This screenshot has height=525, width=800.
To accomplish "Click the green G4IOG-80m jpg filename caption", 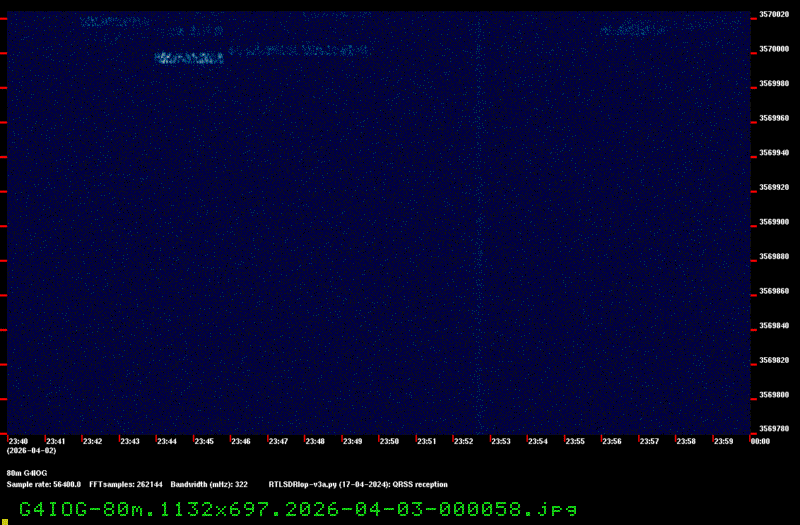I will click(298, 509).
